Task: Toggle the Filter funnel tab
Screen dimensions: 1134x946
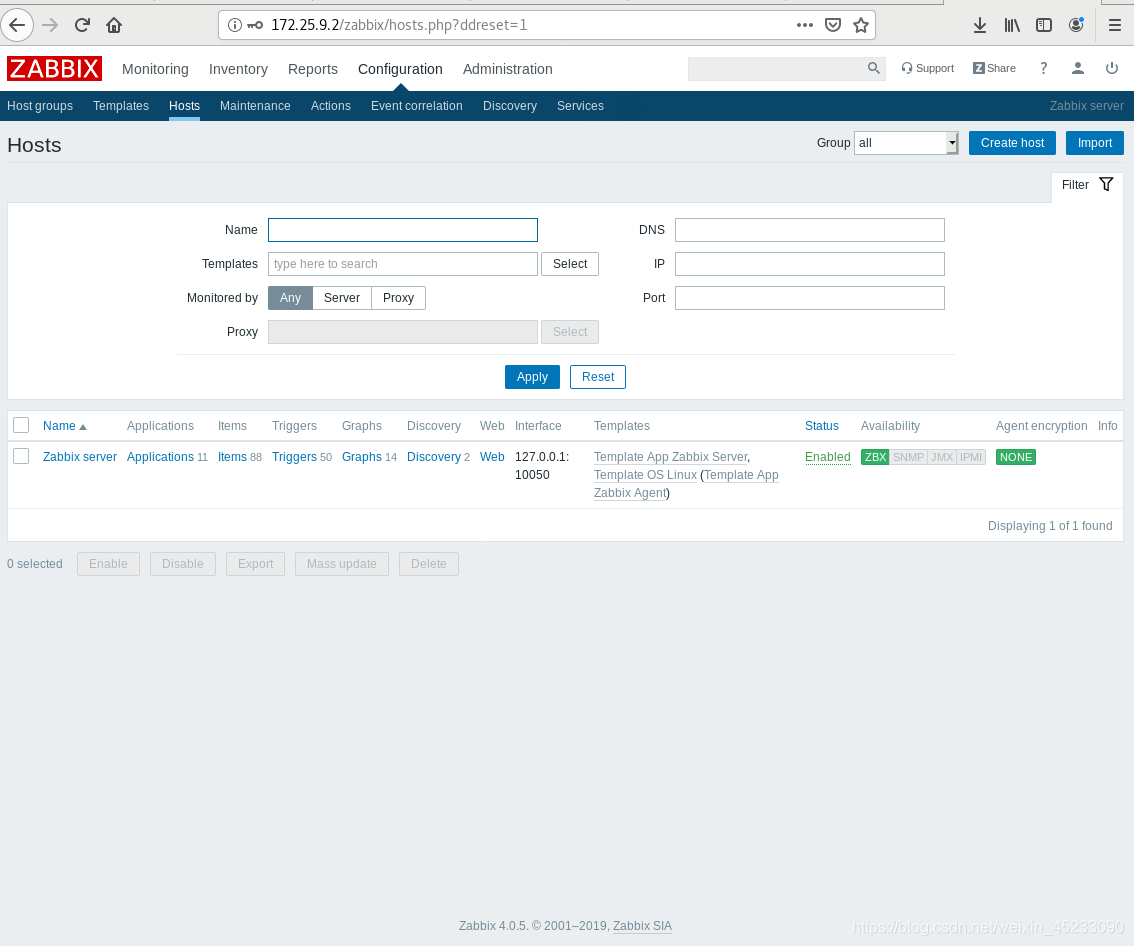Action: point(1087,185)
